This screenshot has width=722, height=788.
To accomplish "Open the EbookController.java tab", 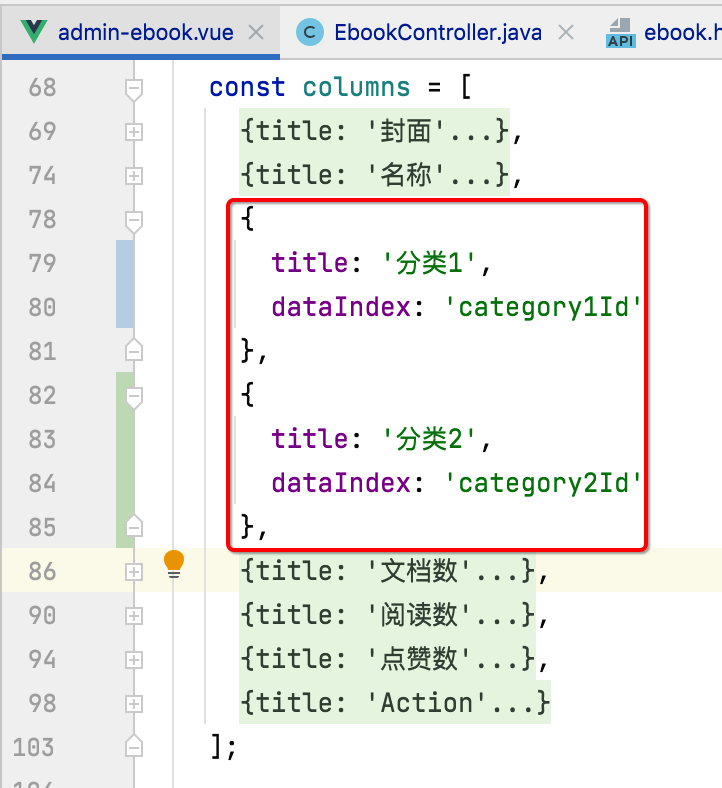I will (438, 33).
